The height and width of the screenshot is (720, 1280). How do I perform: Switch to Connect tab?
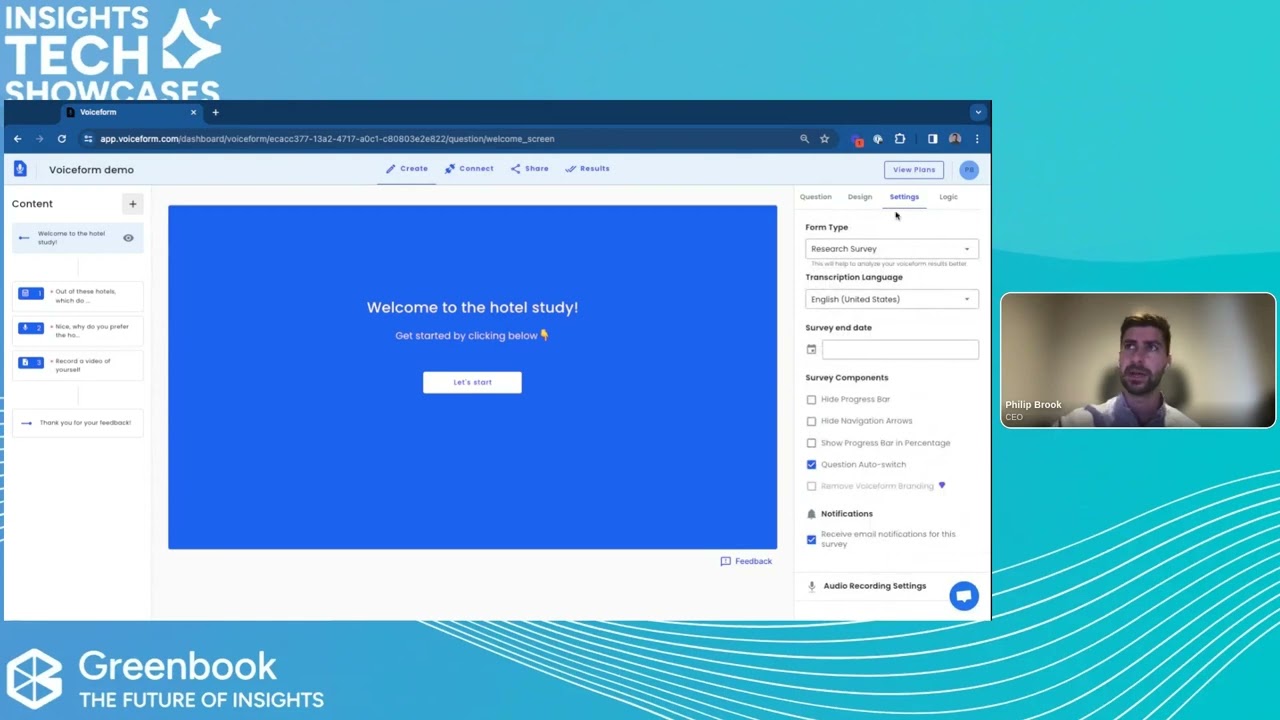tap(469, 169)
